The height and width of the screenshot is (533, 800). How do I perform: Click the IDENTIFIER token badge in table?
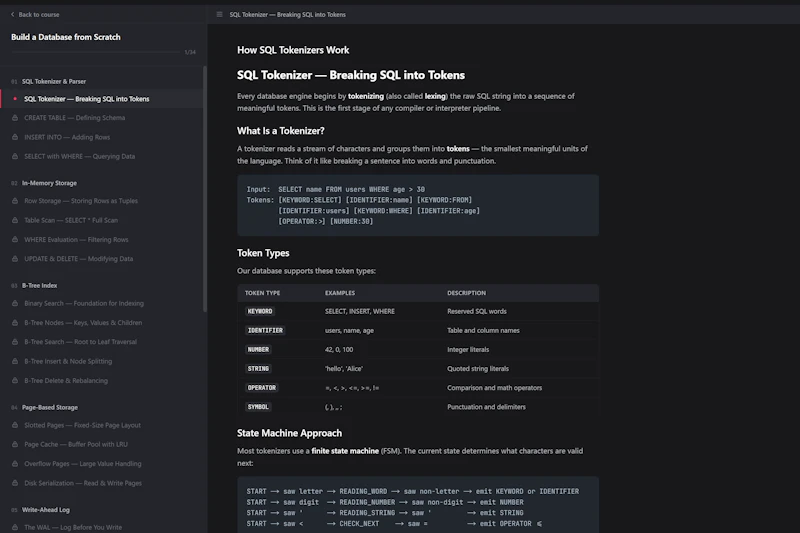coord(265,331)
